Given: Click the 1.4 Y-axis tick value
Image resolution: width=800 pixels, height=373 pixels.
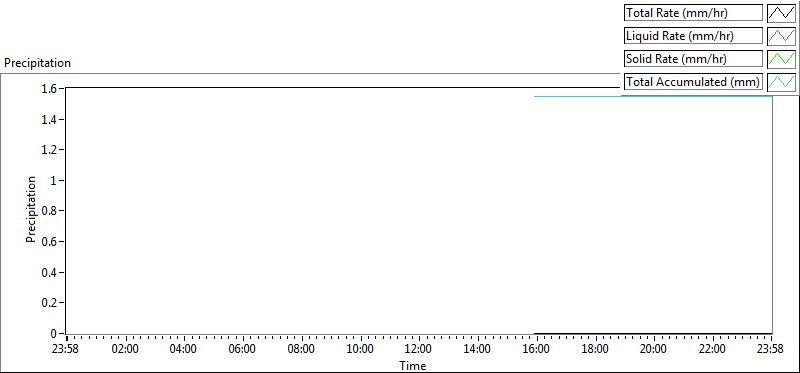Looking at the screenshot, I should point(49,119).
